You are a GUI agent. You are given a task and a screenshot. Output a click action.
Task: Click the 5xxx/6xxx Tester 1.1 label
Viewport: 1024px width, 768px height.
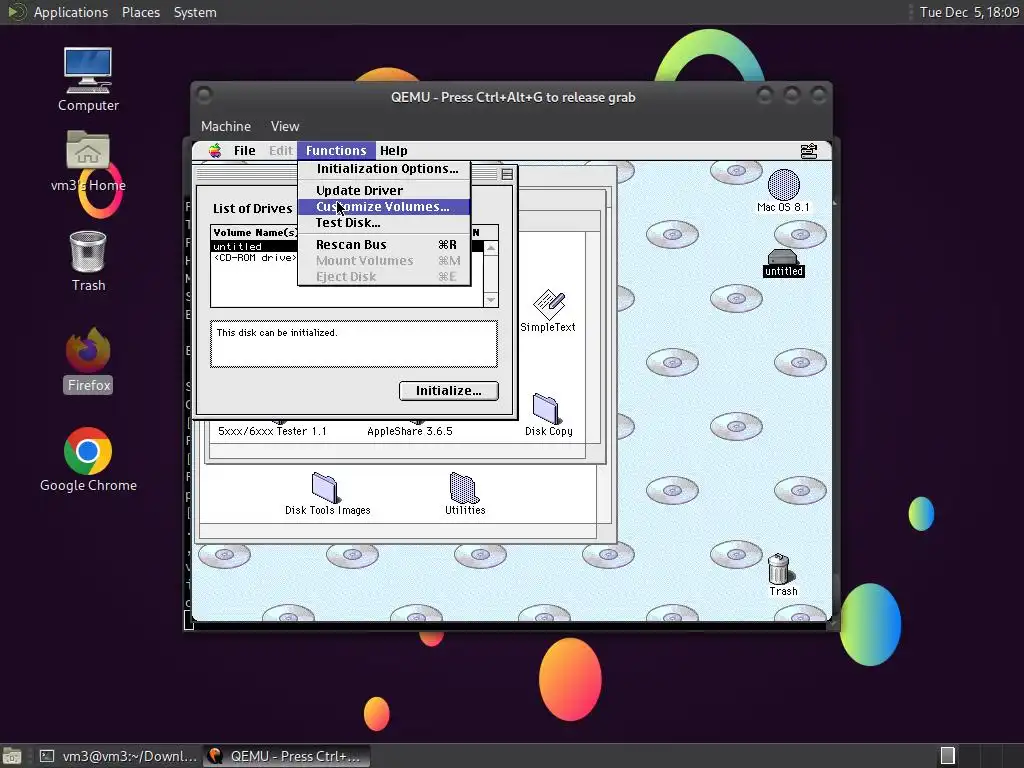pyautogui.click(x=272, y=431)
